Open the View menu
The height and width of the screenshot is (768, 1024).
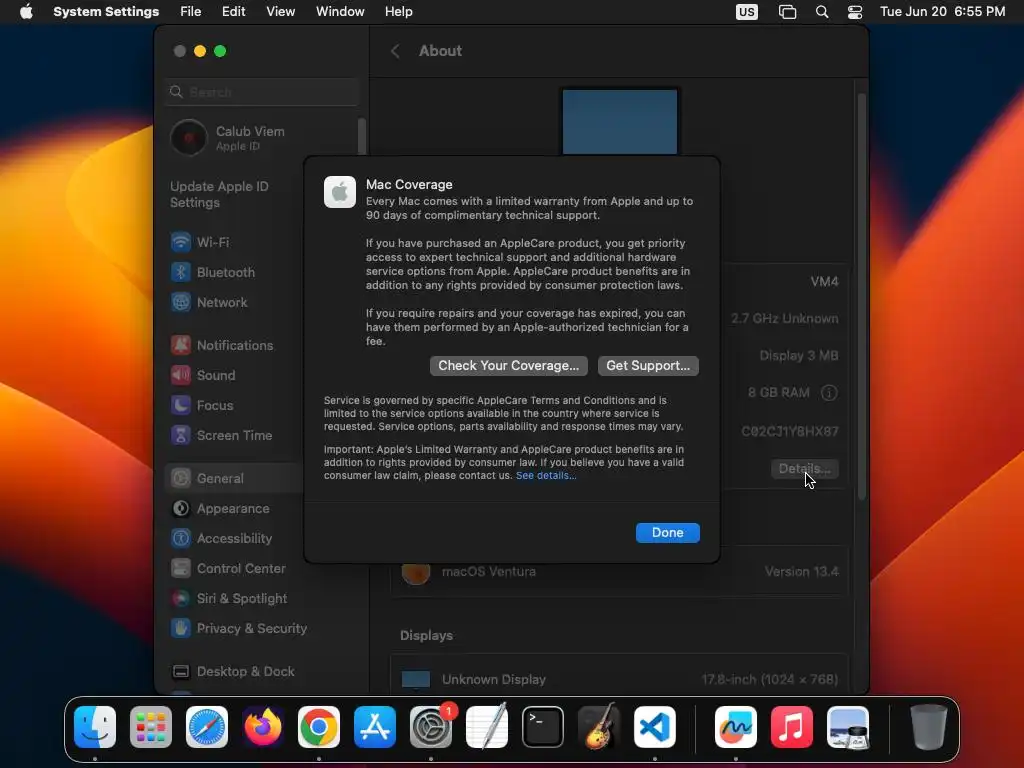(280, 12)
